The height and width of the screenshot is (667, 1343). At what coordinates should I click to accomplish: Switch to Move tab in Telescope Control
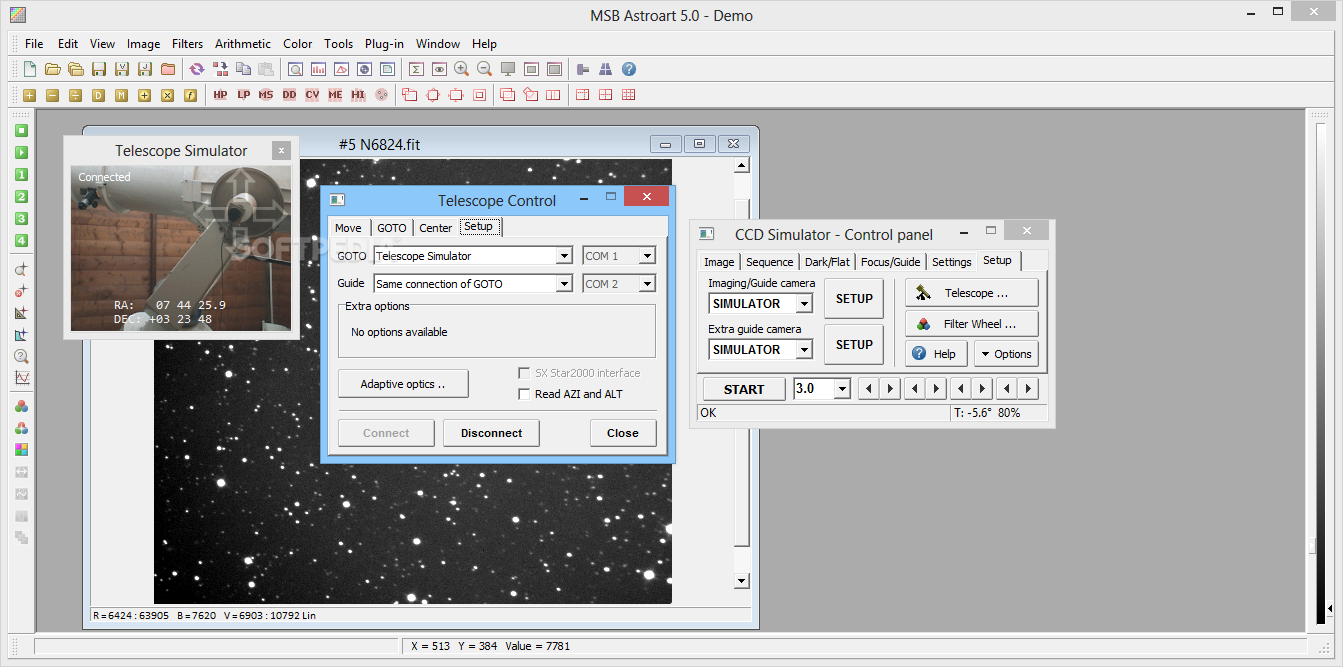pos(348,228)
